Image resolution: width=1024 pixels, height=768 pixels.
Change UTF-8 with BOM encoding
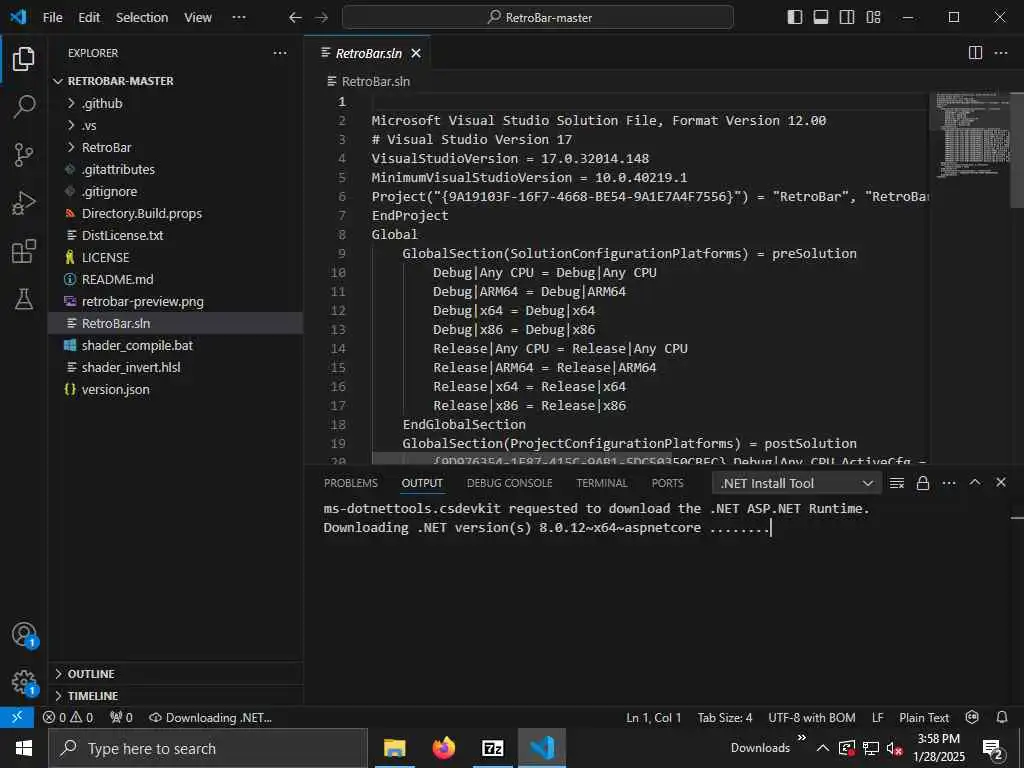click(812, 718)
